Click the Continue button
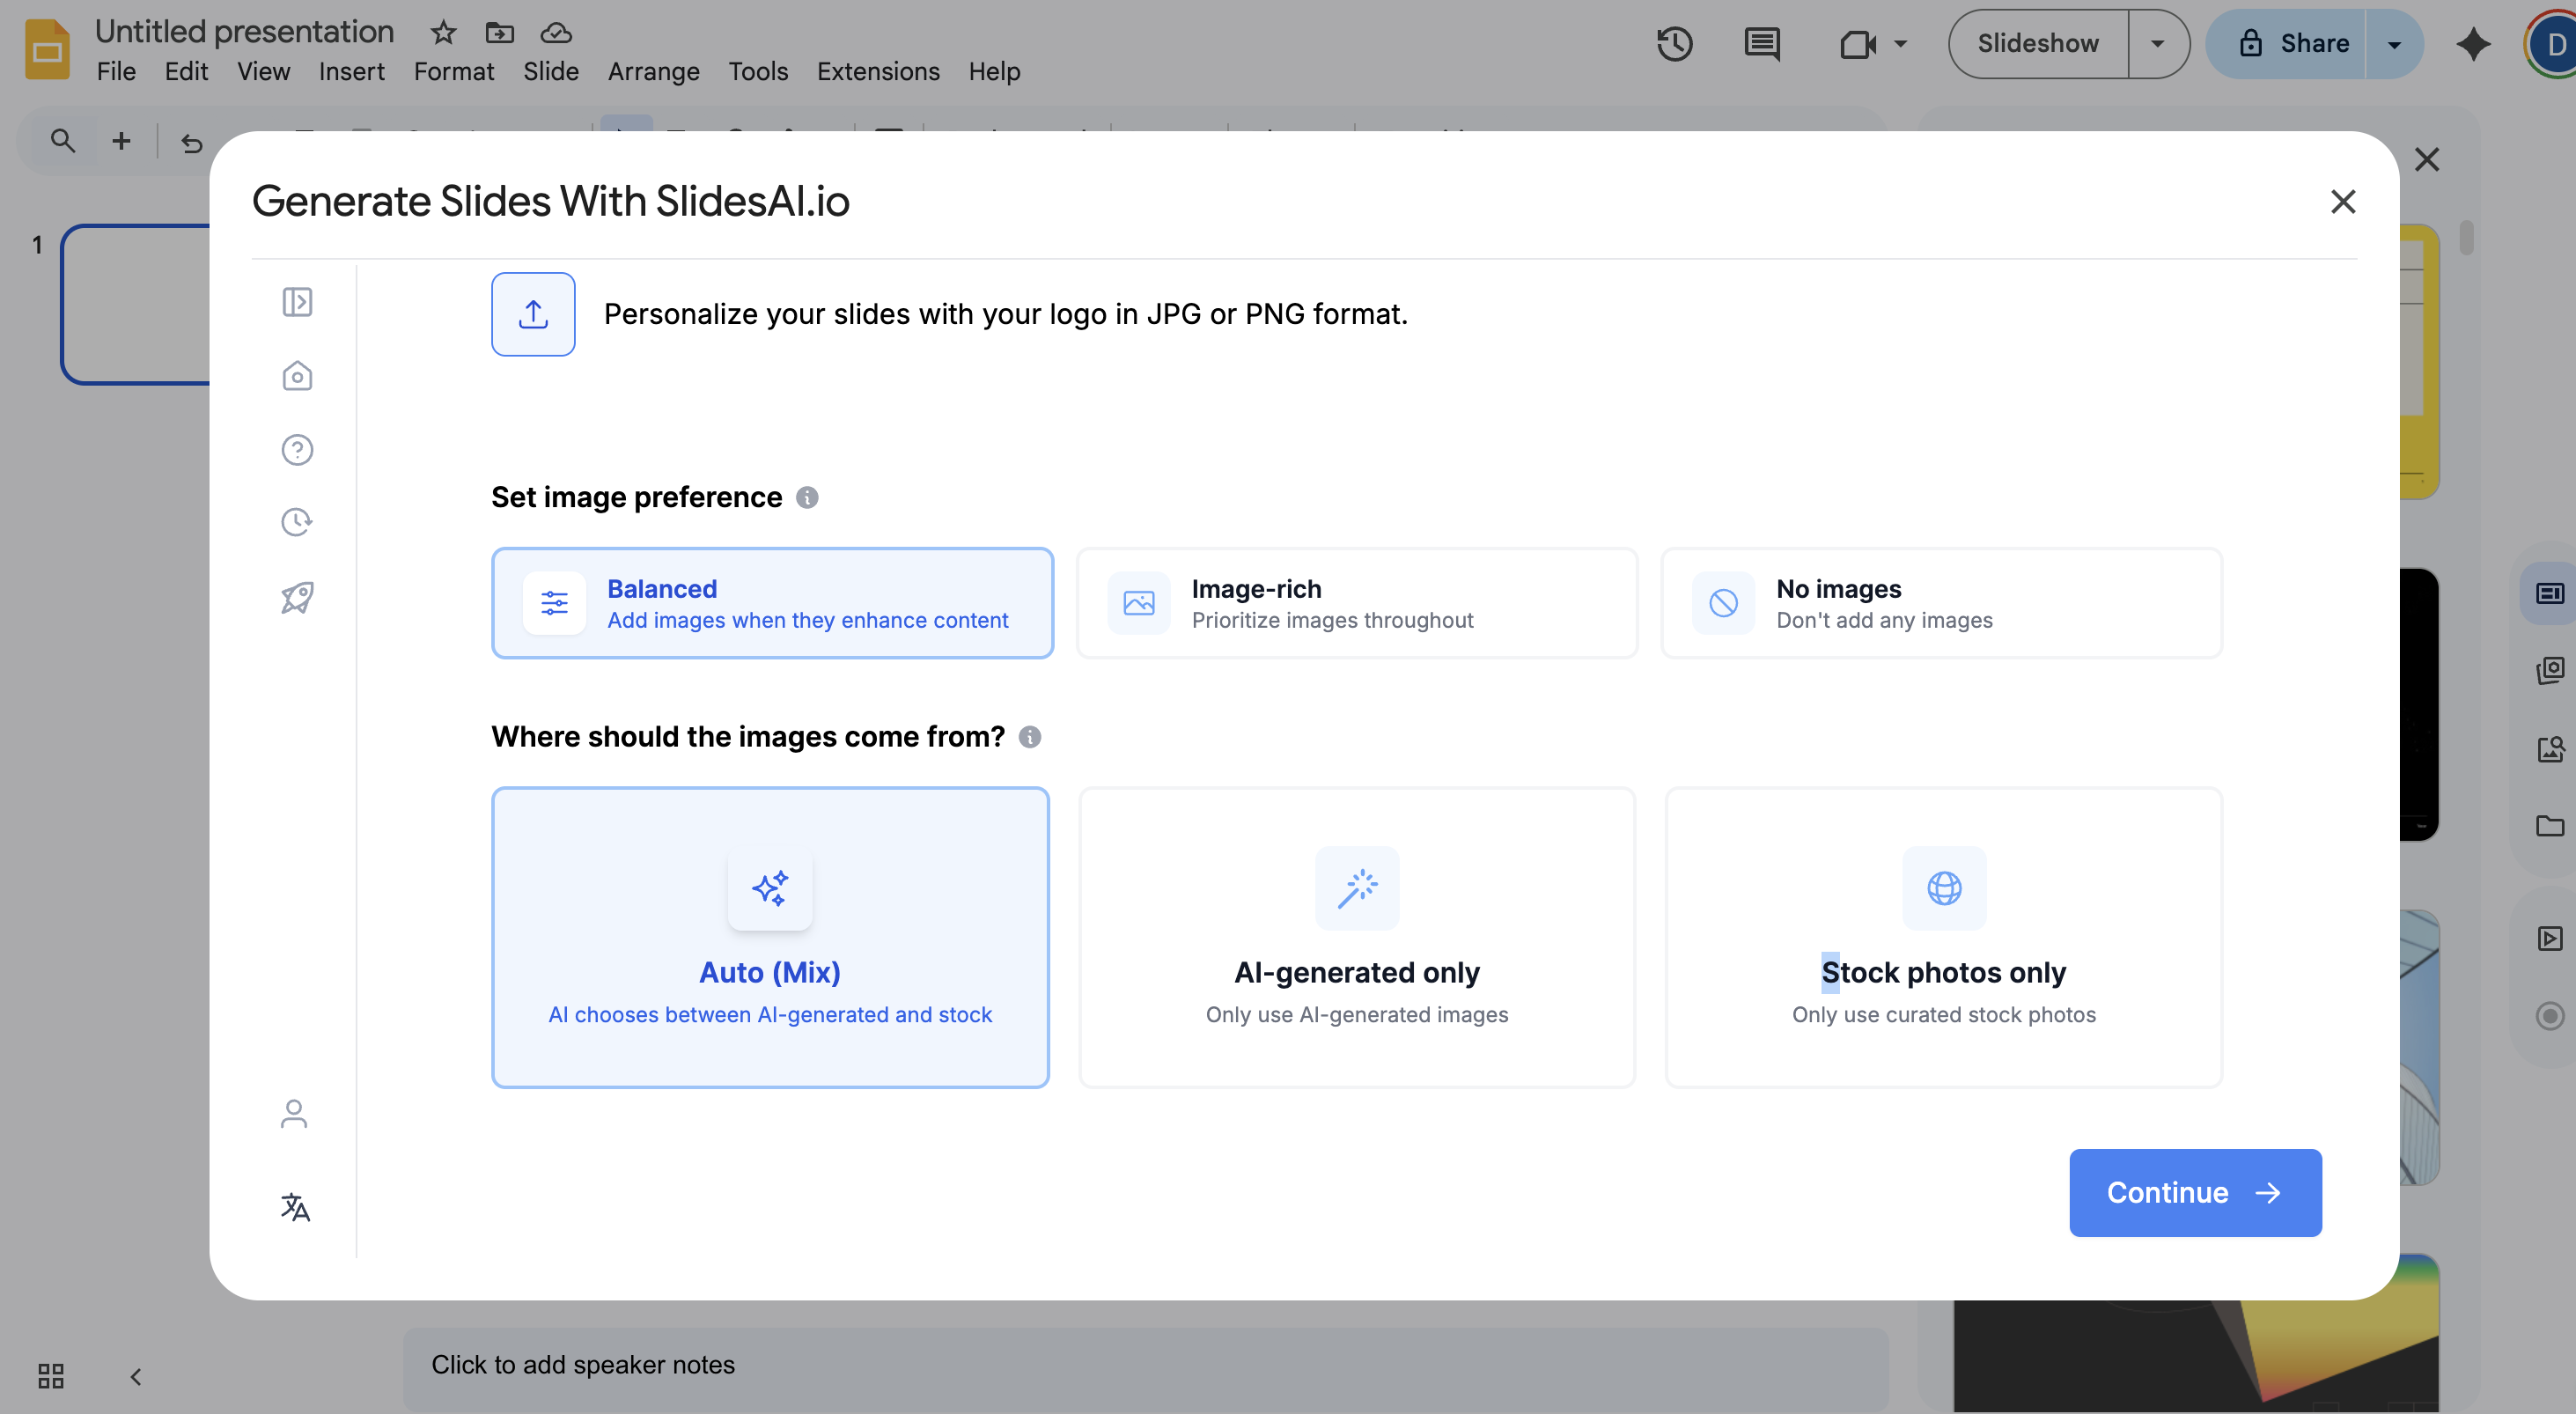The image size is (2576, 1414). (2194, 1192)
